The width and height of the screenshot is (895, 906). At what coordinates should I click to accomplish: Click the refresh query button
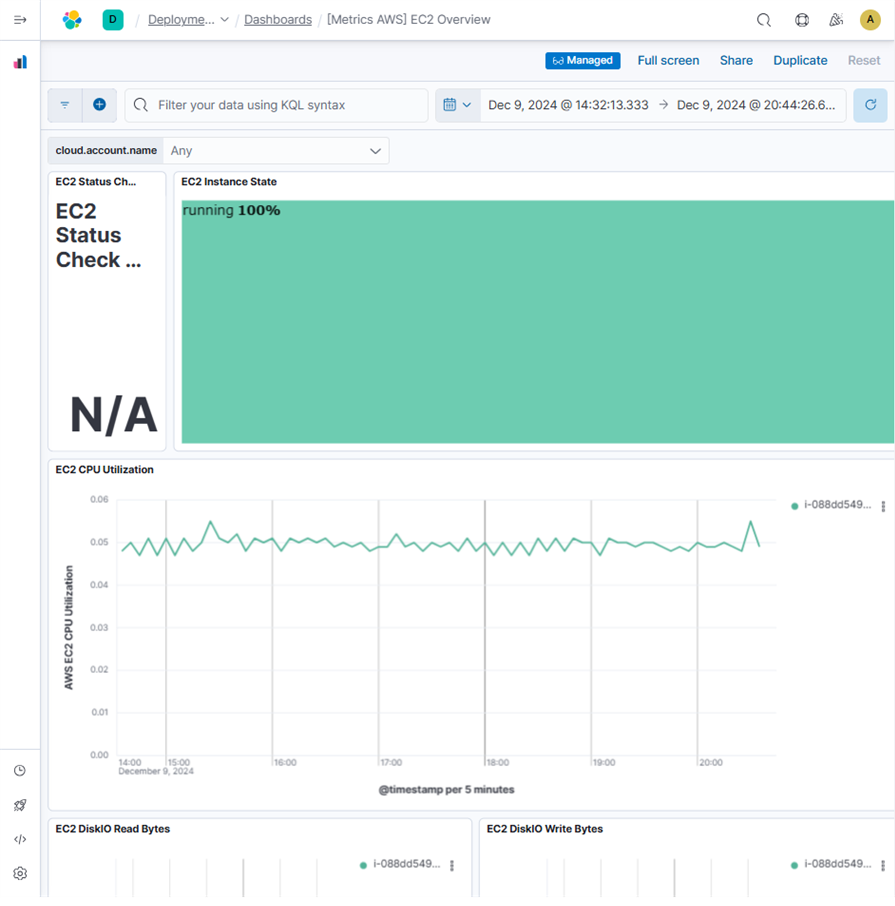click(870, 105)
